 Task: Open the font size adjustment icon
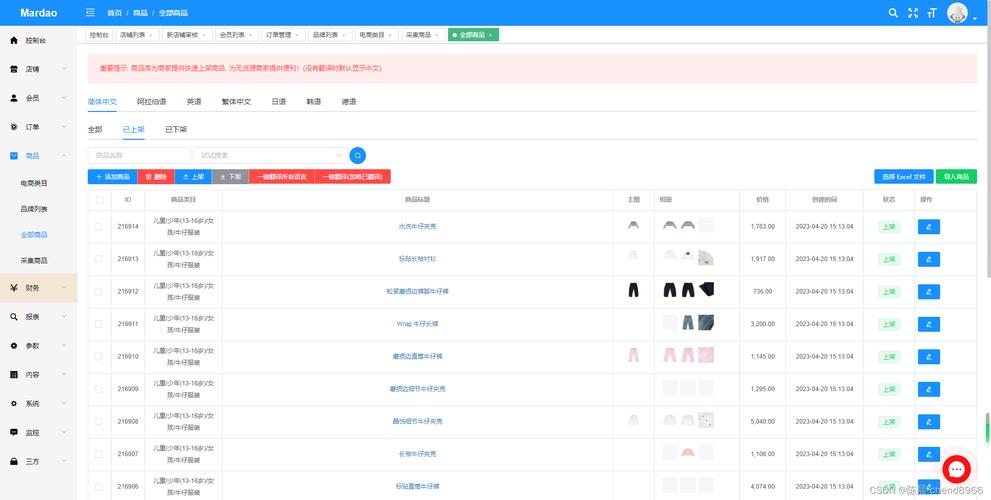click(x=932, y=13)
